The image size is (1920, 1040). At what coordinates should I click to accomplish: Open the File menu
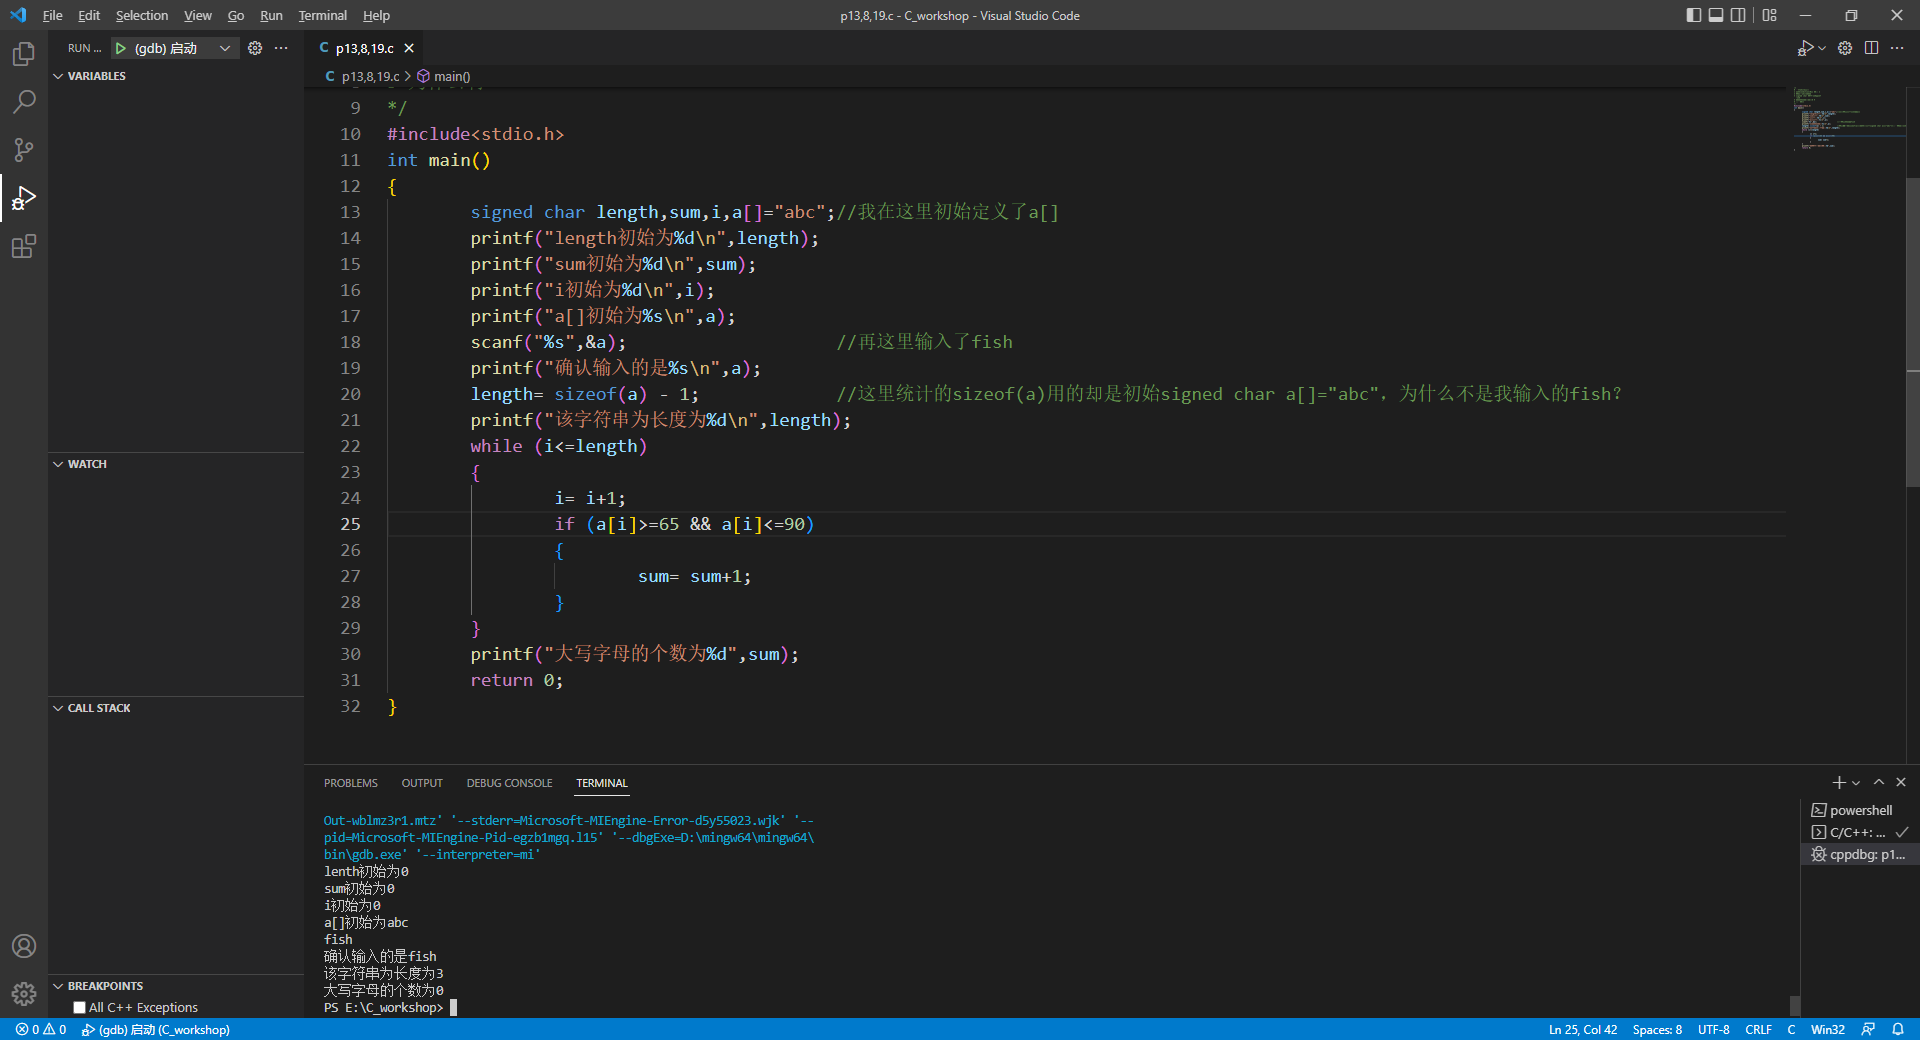pos(53,15)
